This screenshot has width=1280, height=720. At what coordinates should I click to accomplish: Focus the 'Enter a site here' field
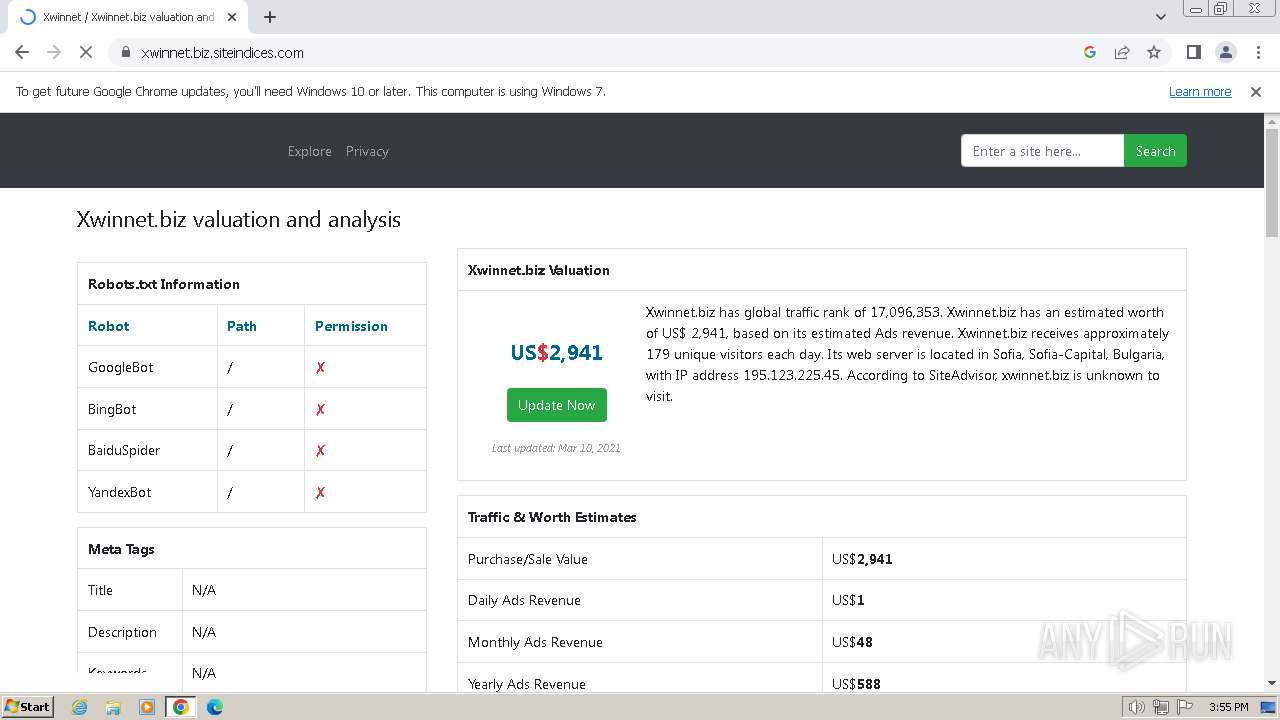tap(1042, 151)
